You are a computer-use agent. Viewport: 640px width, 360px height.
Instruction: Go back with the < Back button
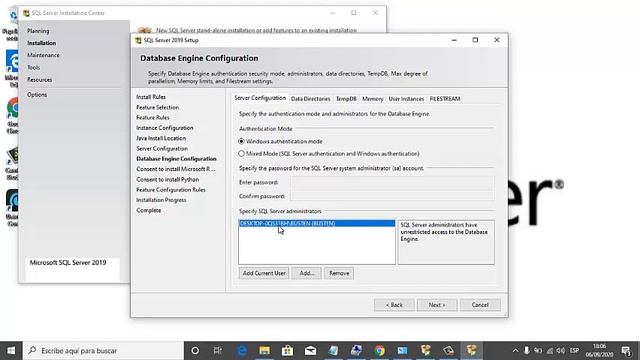[x=394, y=305]
